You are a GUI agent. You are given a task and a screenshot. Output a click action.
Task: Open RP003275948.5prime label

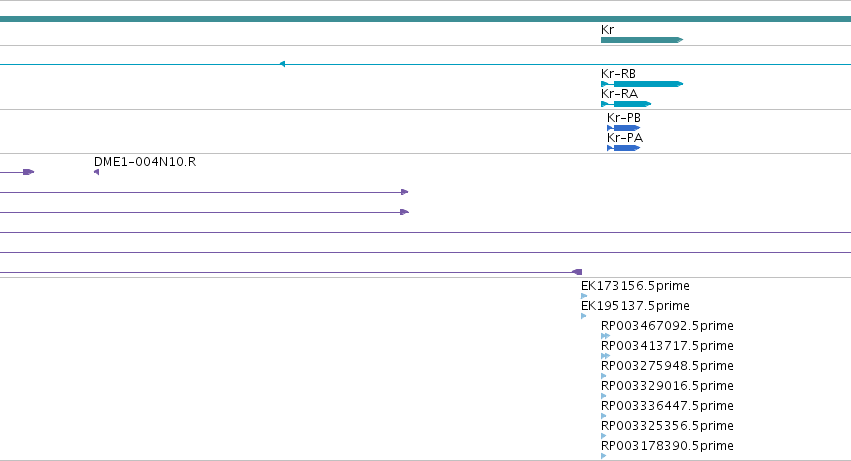point(667,366)
